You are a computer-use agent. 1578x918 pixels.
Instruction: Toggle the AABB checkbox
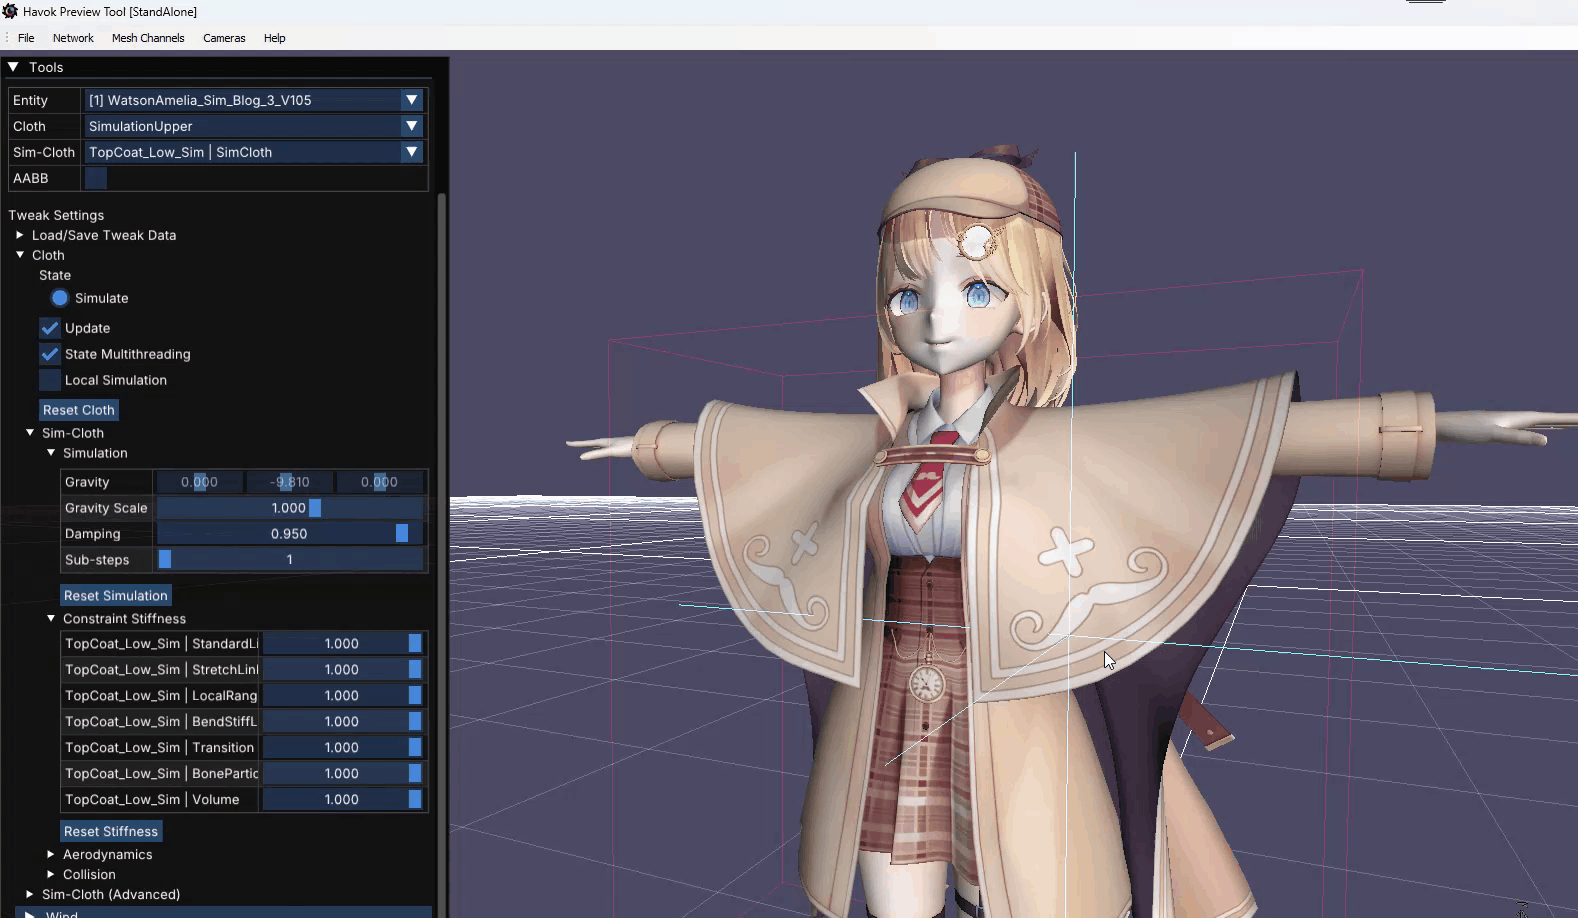tap(96, 178)
